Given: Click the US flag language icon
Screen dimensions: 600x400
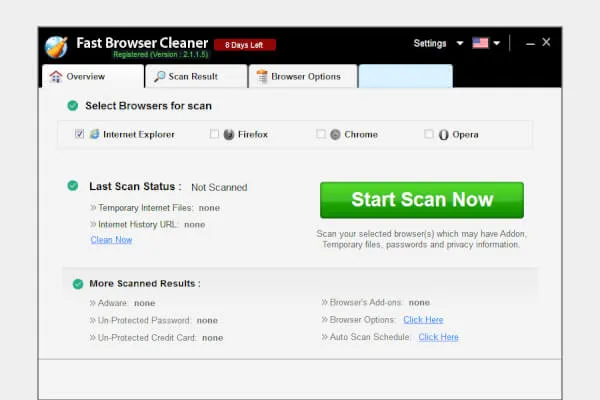Looking at the screenshot, I should point(480,43).
